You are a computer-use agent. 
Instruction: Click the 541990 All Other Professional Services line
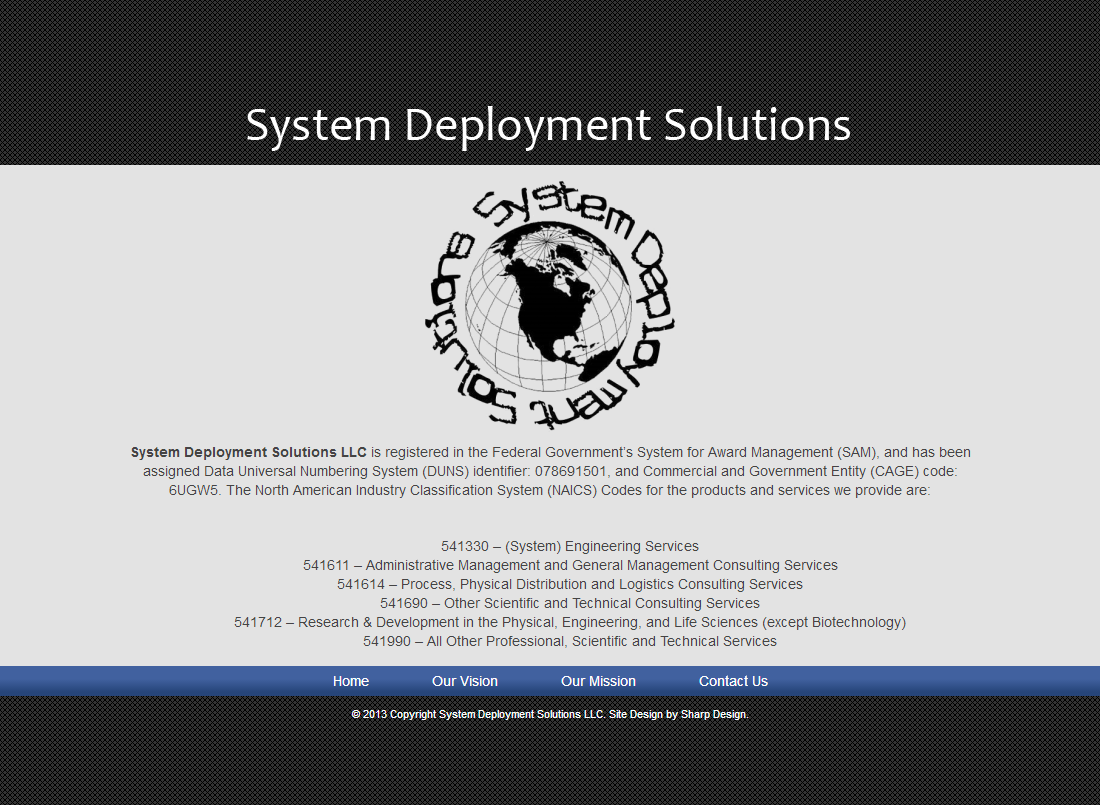570,641
